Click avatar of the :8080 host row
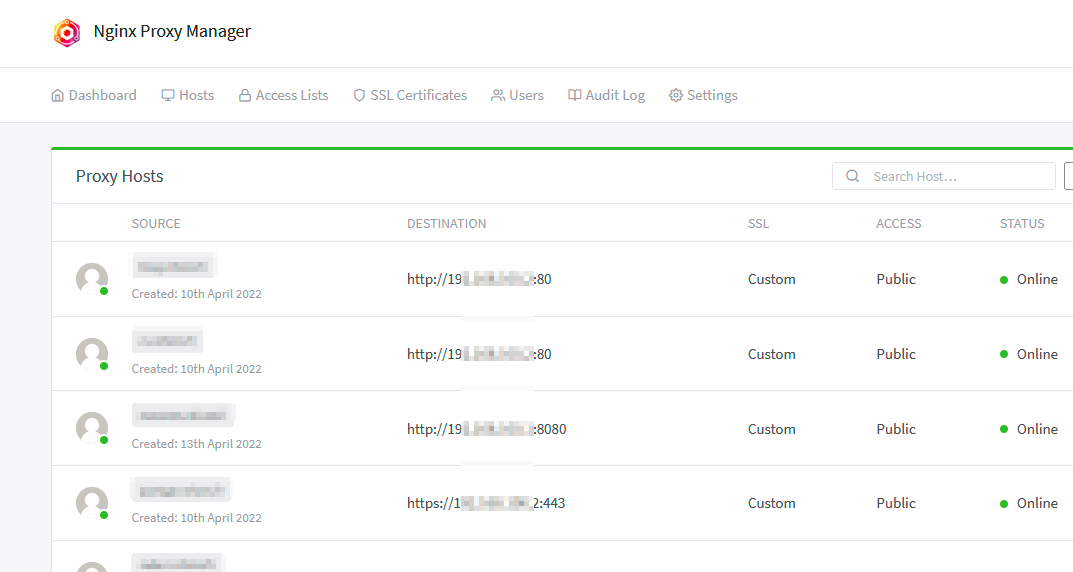The width and height of the screenshot is (1073, 572). [x=92, y=428]
